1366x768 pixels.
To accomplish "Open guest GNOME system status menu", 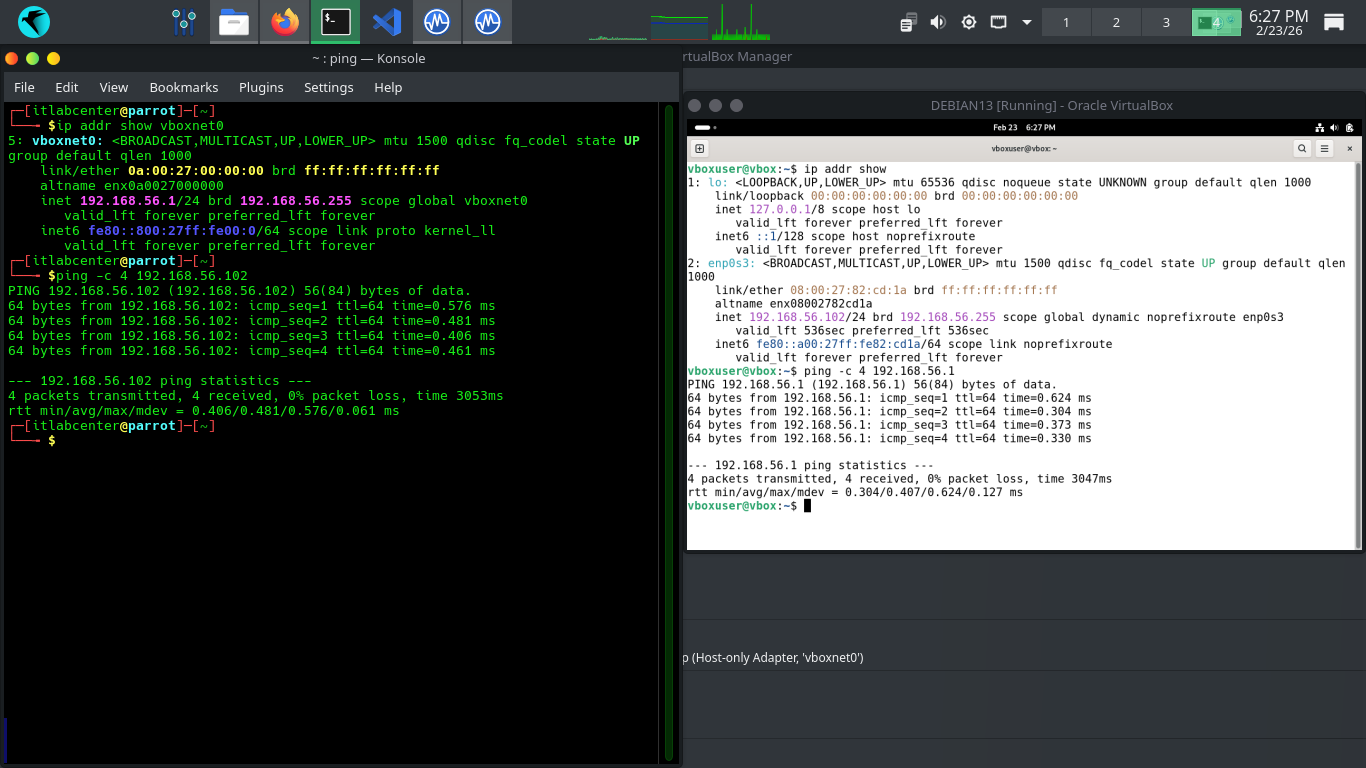I will (1335, 128).
